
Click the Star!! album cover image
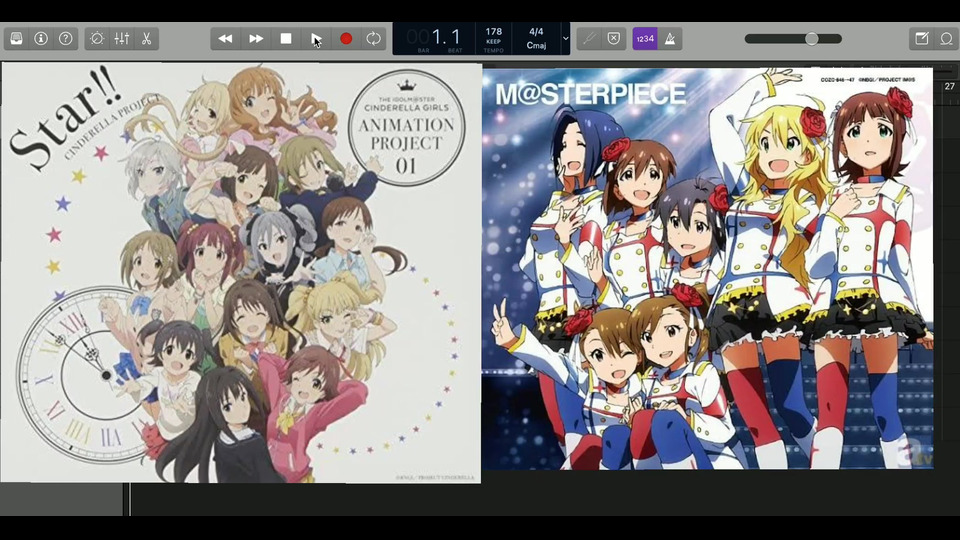[x=241, y=272]
